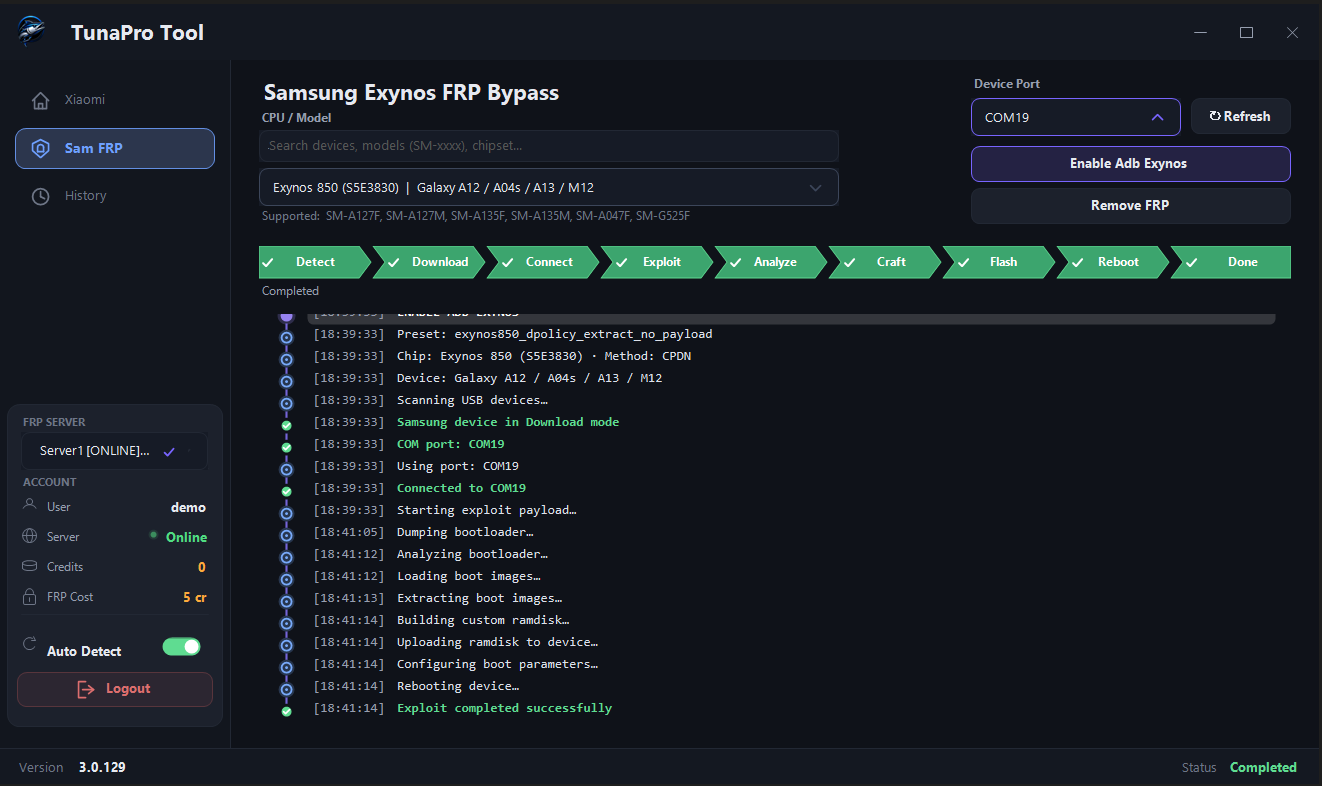This screenshot has height=786, width=1322.
Task: Click the Credits coin icon
Action: [29, 566]
